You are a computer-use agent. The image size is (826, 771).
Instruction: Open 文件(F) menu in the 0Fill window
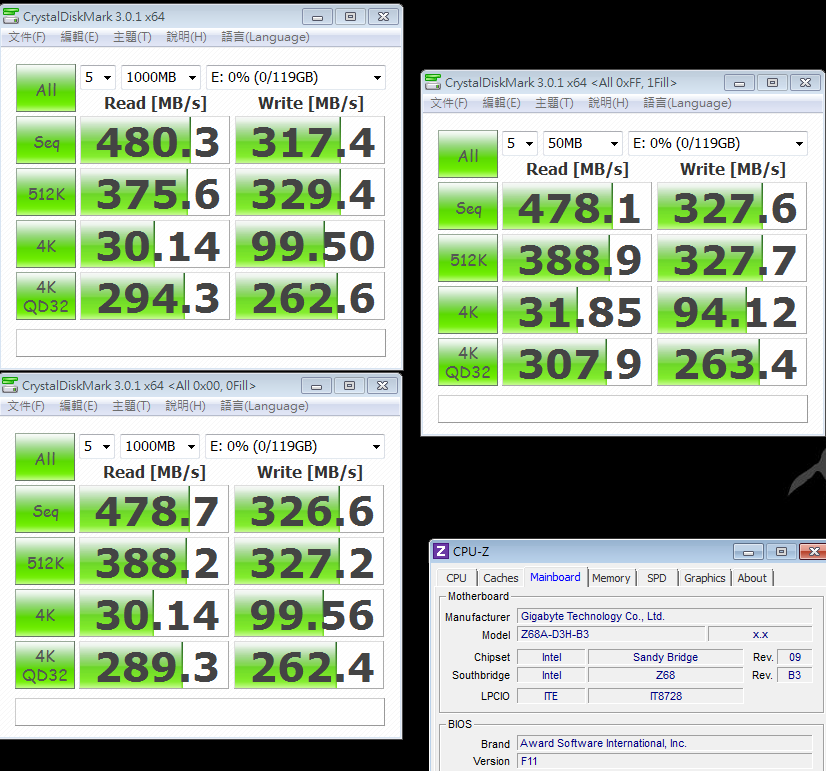[26, 406]
